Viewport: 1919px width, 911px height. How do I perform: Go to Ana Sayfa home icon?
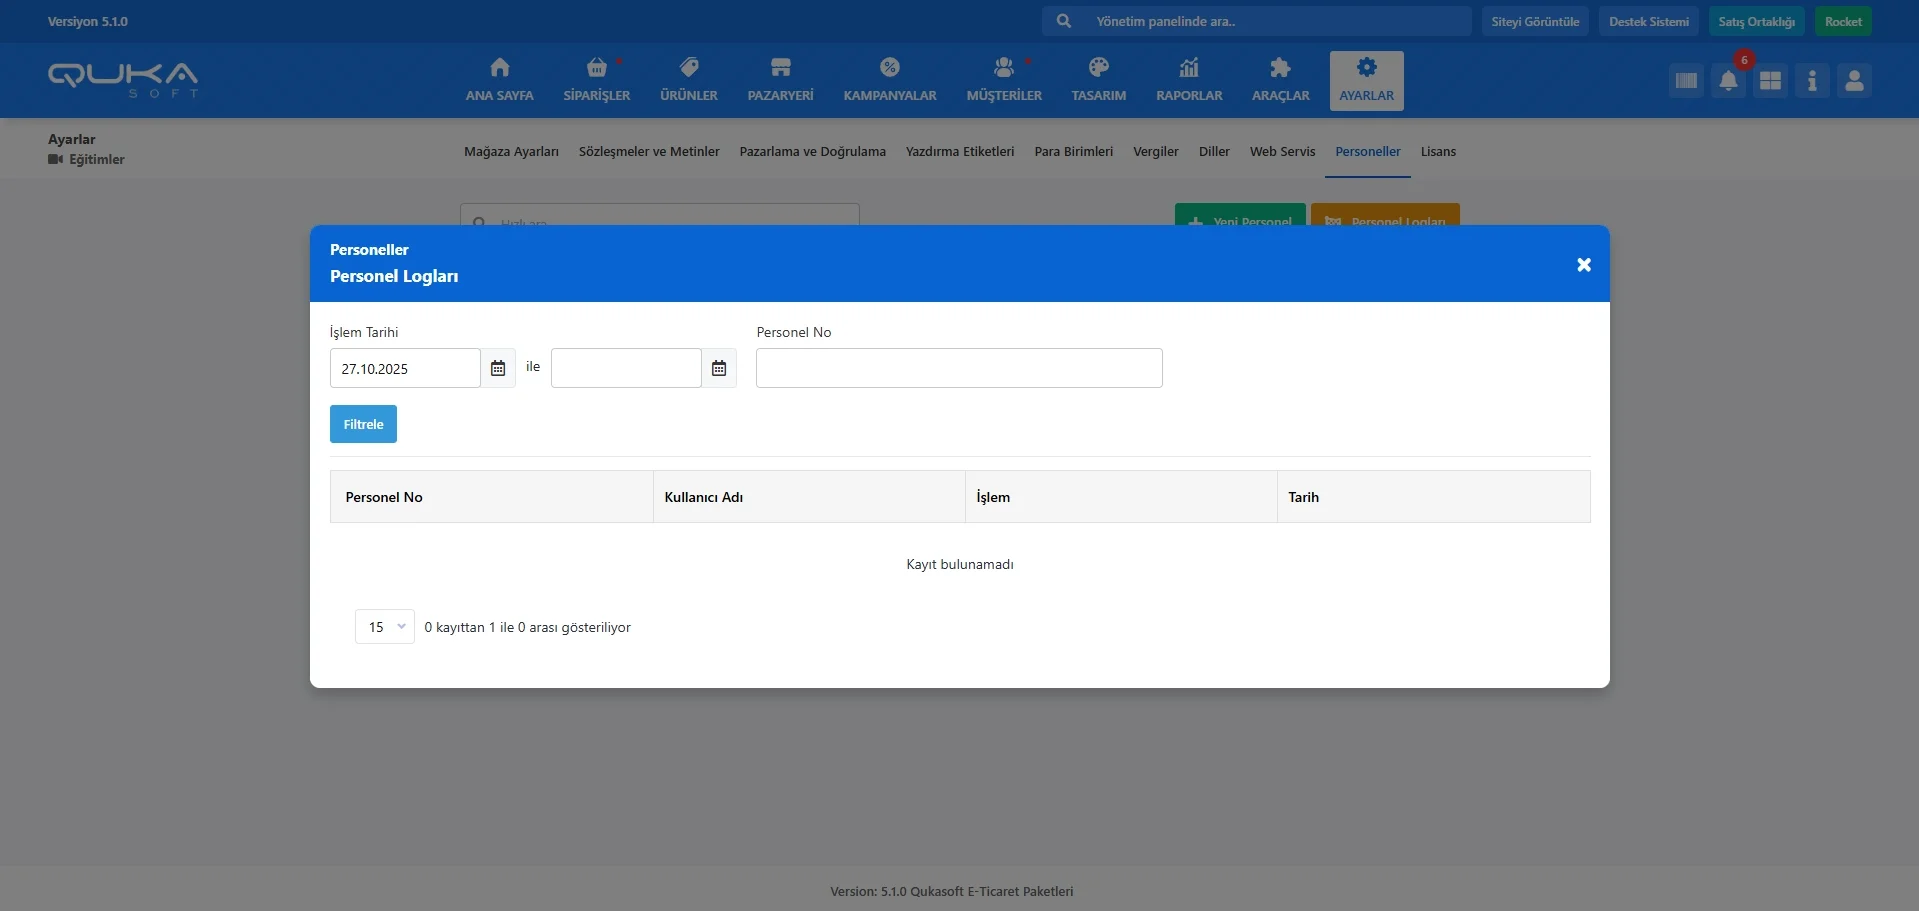tap(499, 80)
